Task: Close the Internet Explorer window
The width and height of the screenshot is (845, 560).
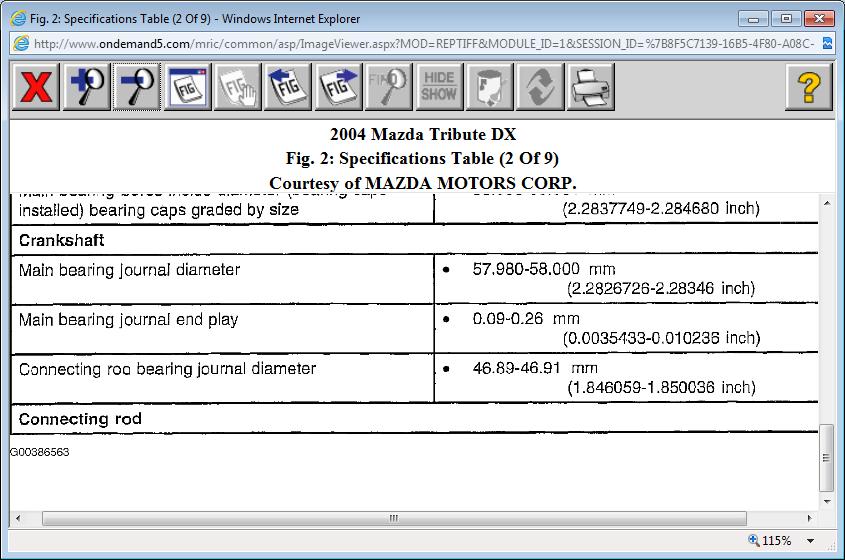Action: tap(819, 19)
